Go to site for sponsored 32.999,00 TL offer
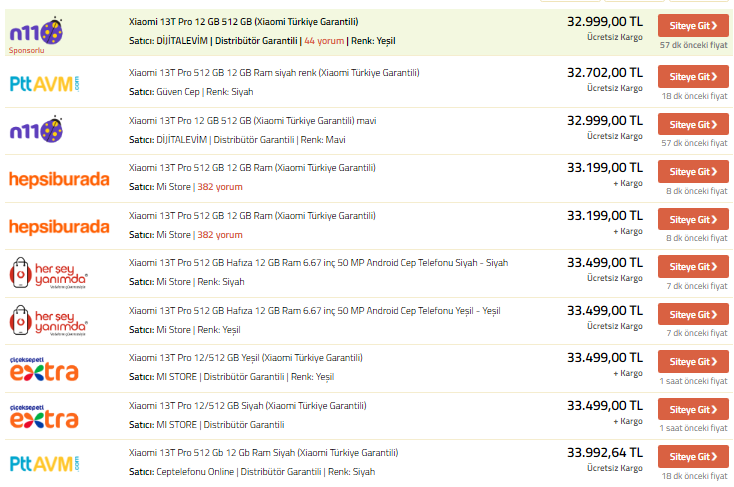Viewport: 734px width, 487px height. (x=693, y=26)
